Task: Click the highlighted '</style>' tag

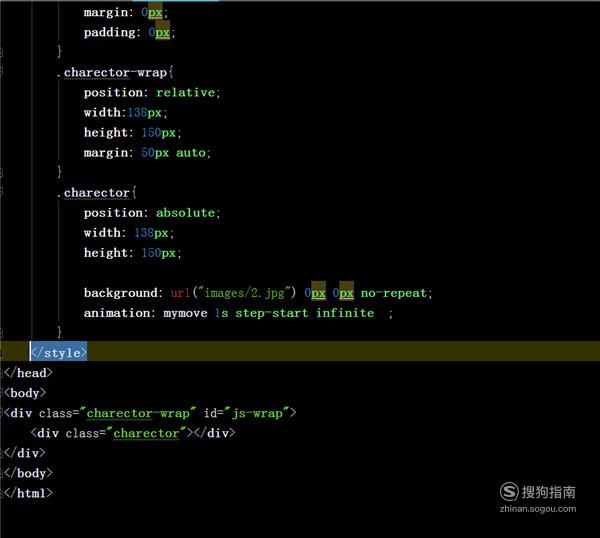Action: 59,353
